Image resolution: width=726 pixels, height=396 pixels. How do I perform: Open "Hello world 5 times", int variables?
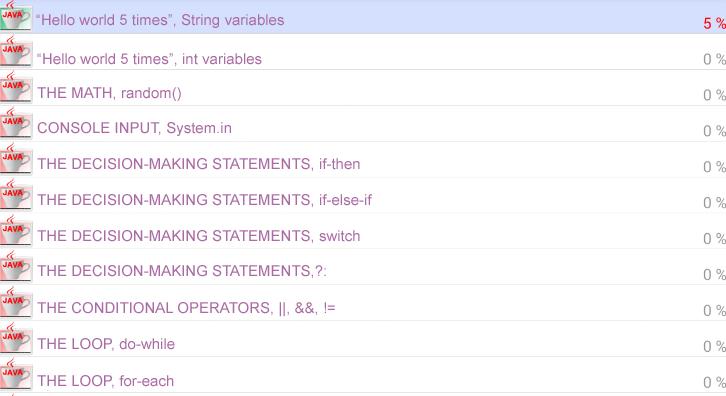click(149, 59)
